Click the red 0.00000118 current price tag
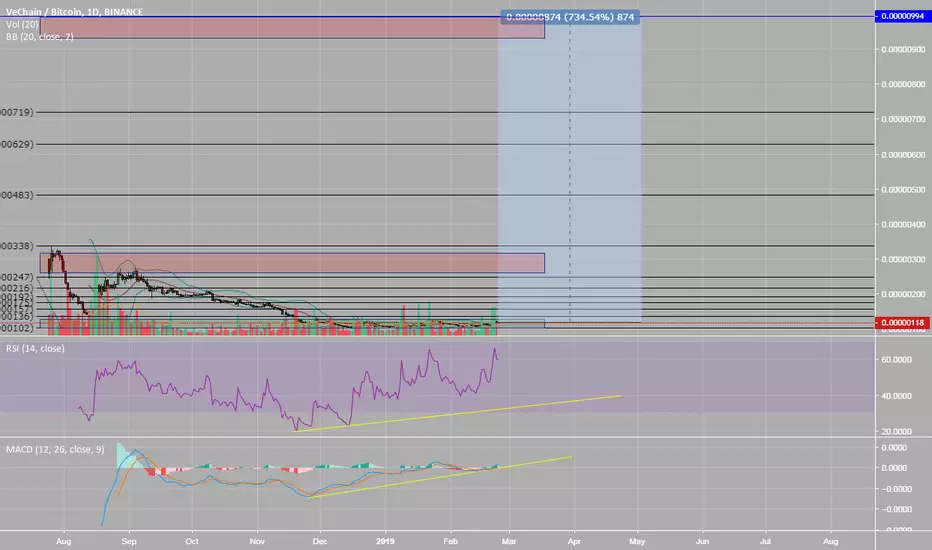 click(902, 323)
